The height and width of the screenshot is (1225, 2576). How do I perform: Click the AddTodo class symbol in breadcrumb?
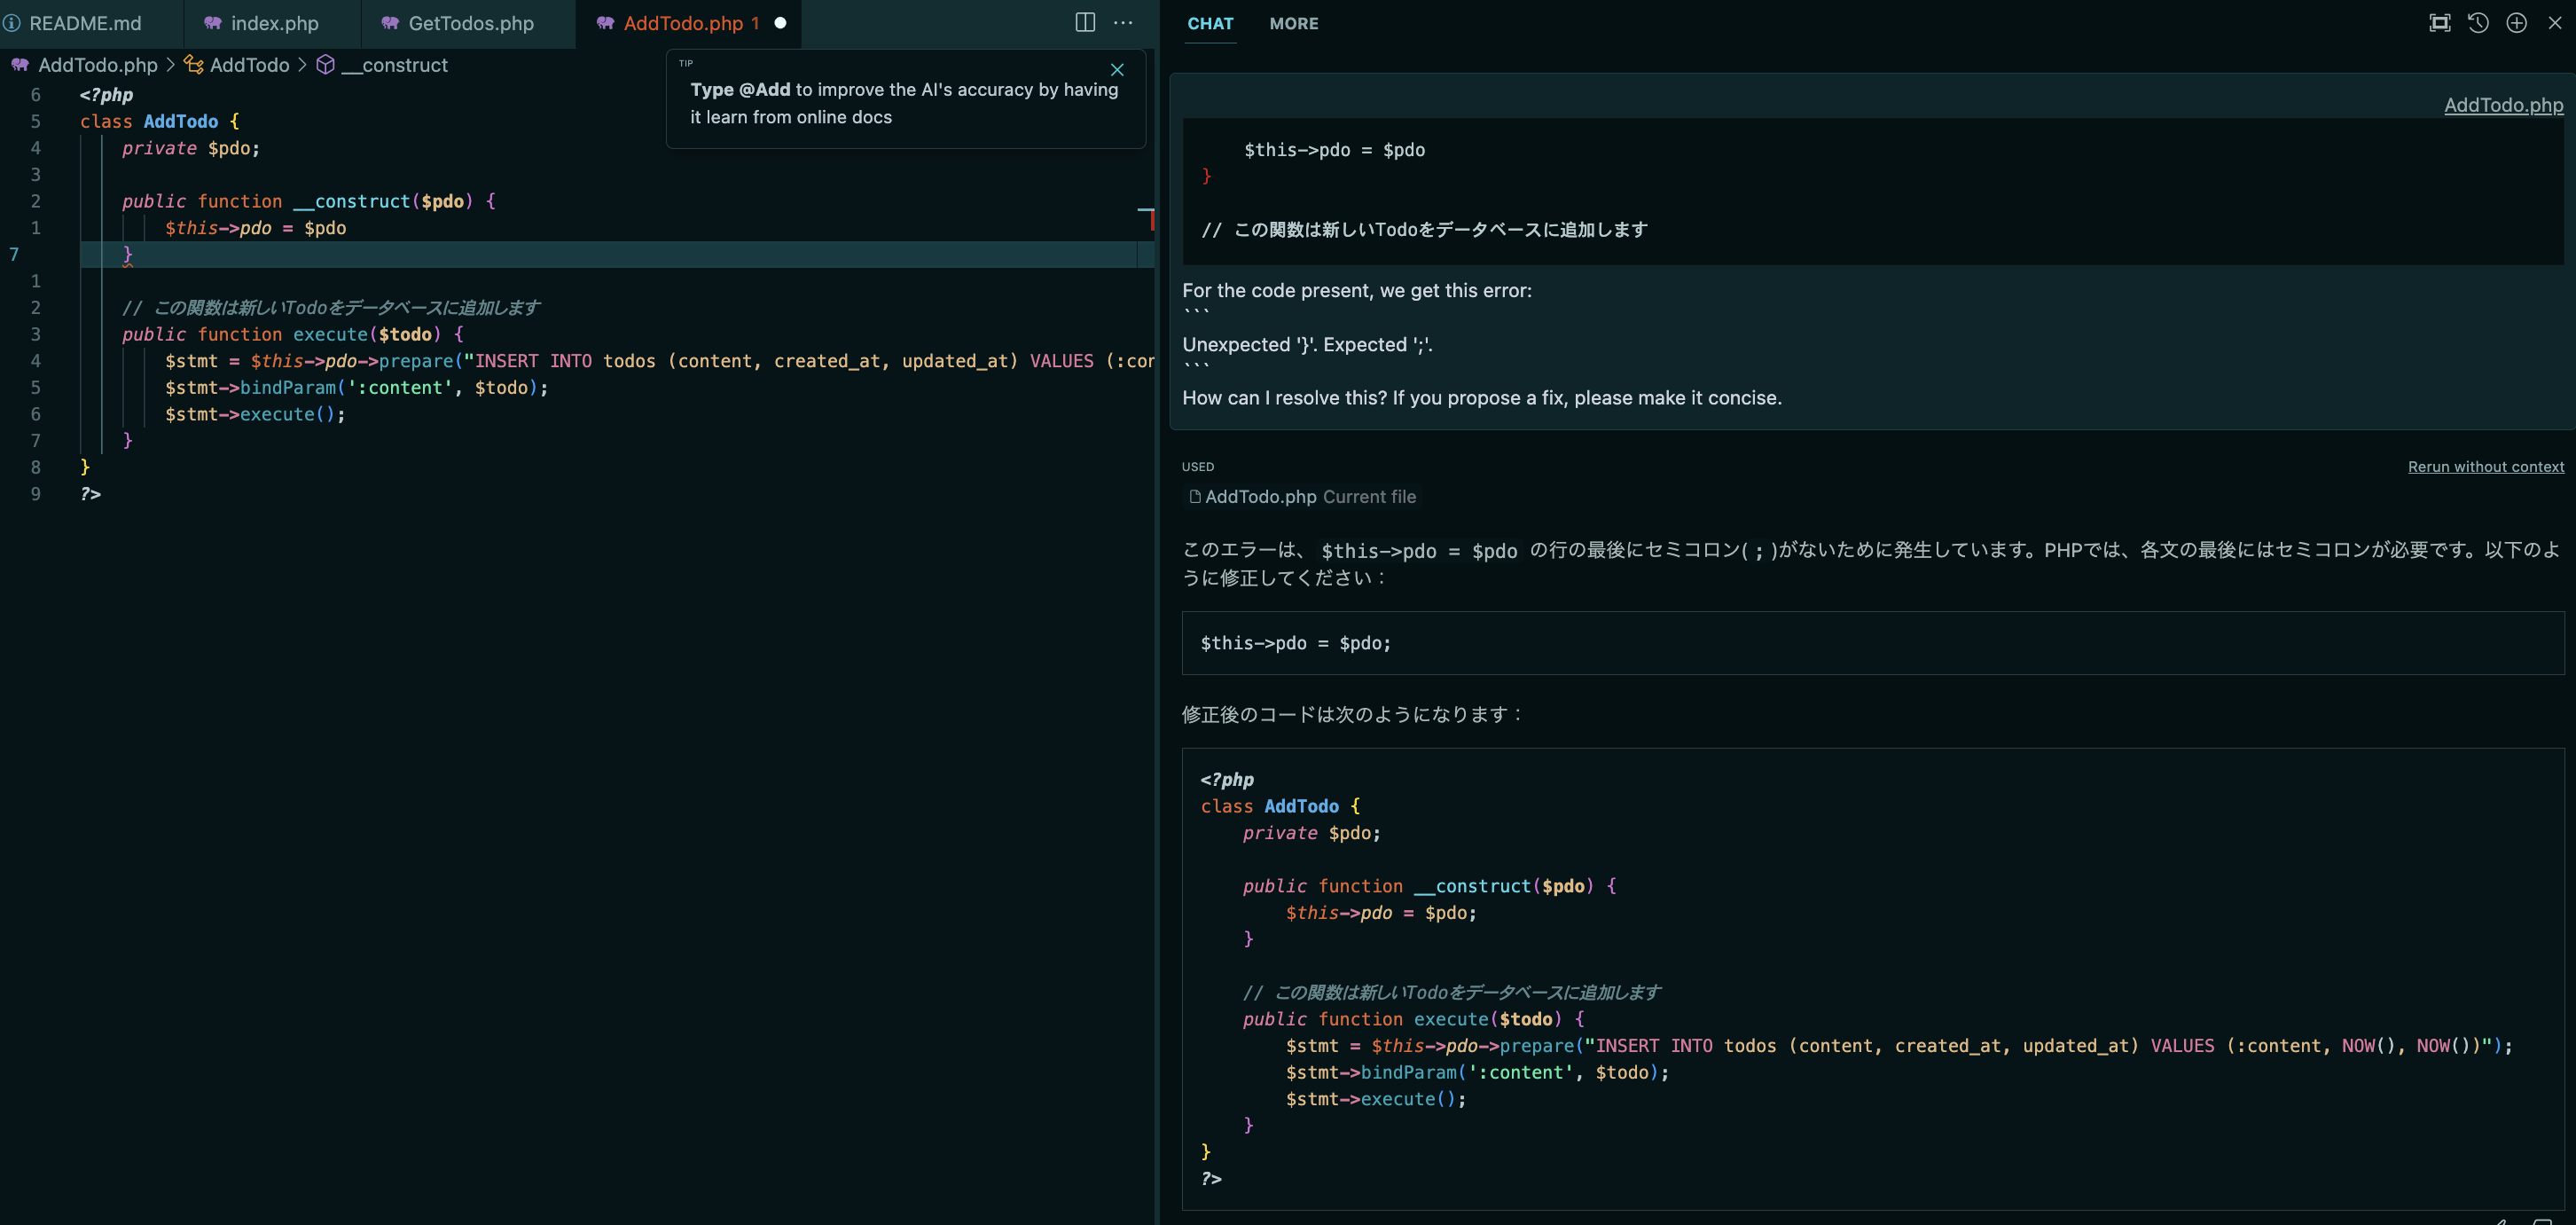[248, 65]
